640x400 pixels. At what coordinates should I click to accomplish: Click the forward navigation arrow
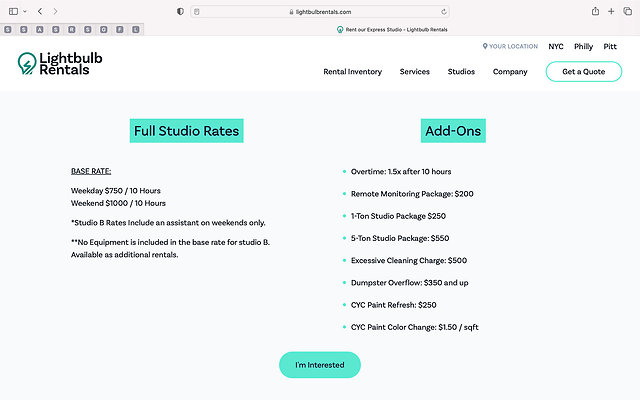[55, 11]
